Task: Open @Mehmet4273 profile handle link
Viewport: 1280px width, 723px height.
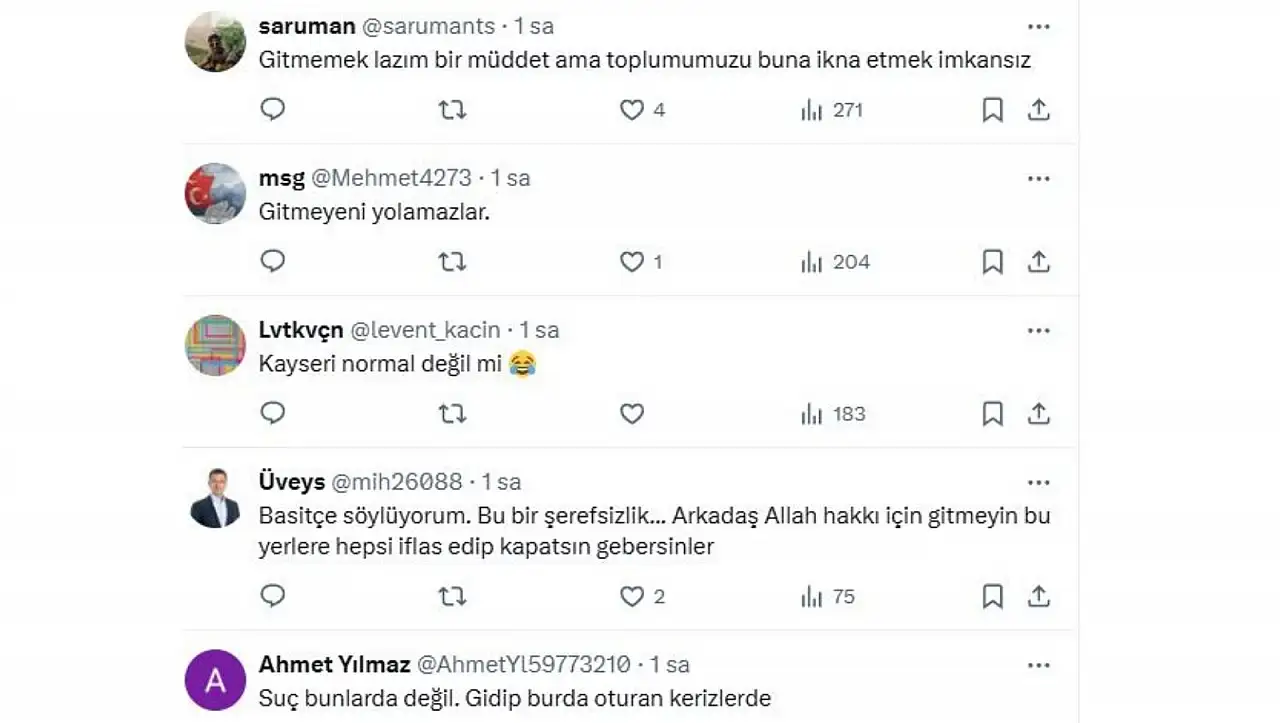Action: pyautogui.click(x=391, y=178)
